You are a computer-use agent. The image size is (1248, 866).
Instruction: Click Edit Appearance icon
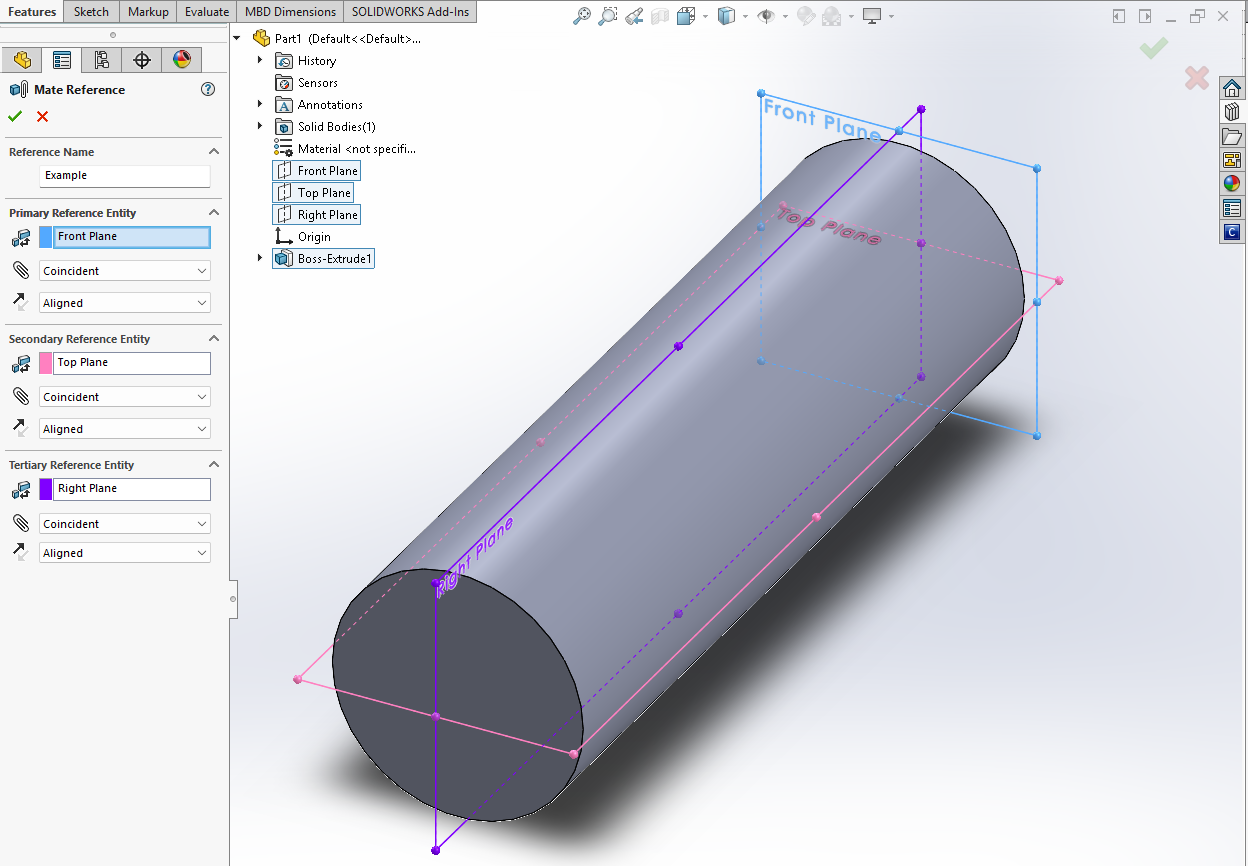tap(806, 16)
